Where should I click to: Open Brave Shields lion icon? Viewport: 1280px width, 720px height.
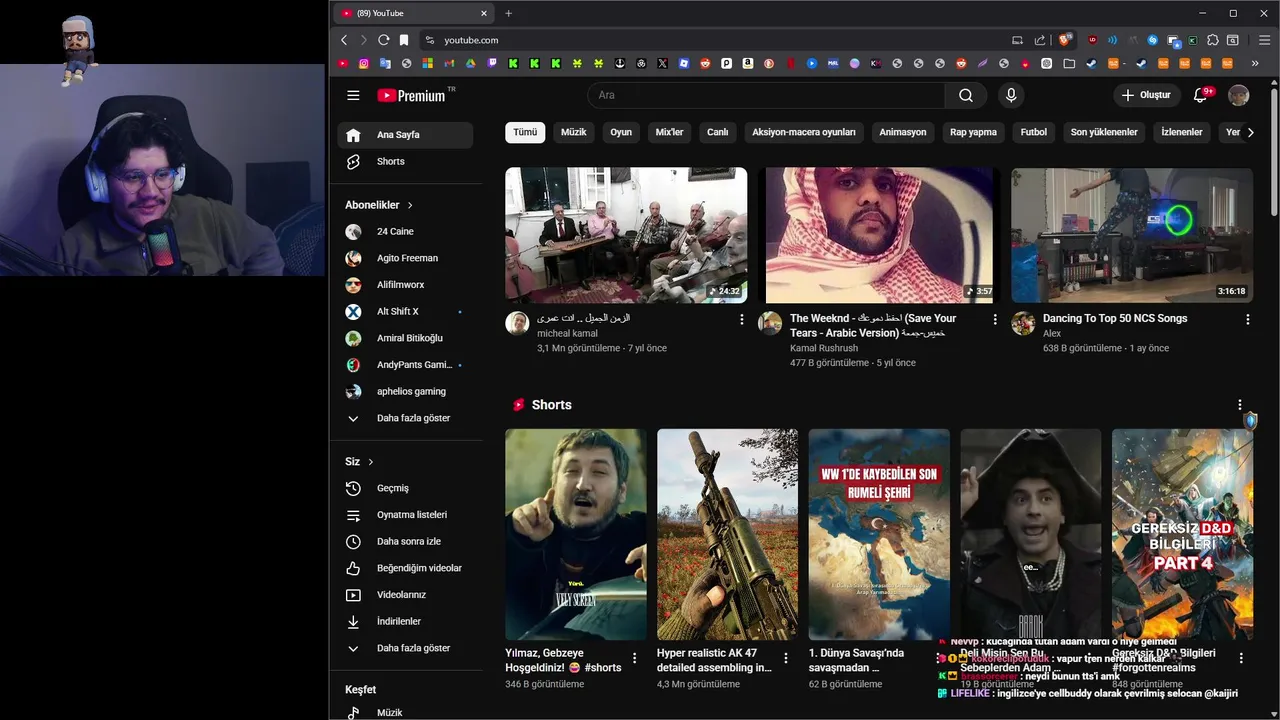tap(1065, 40)
